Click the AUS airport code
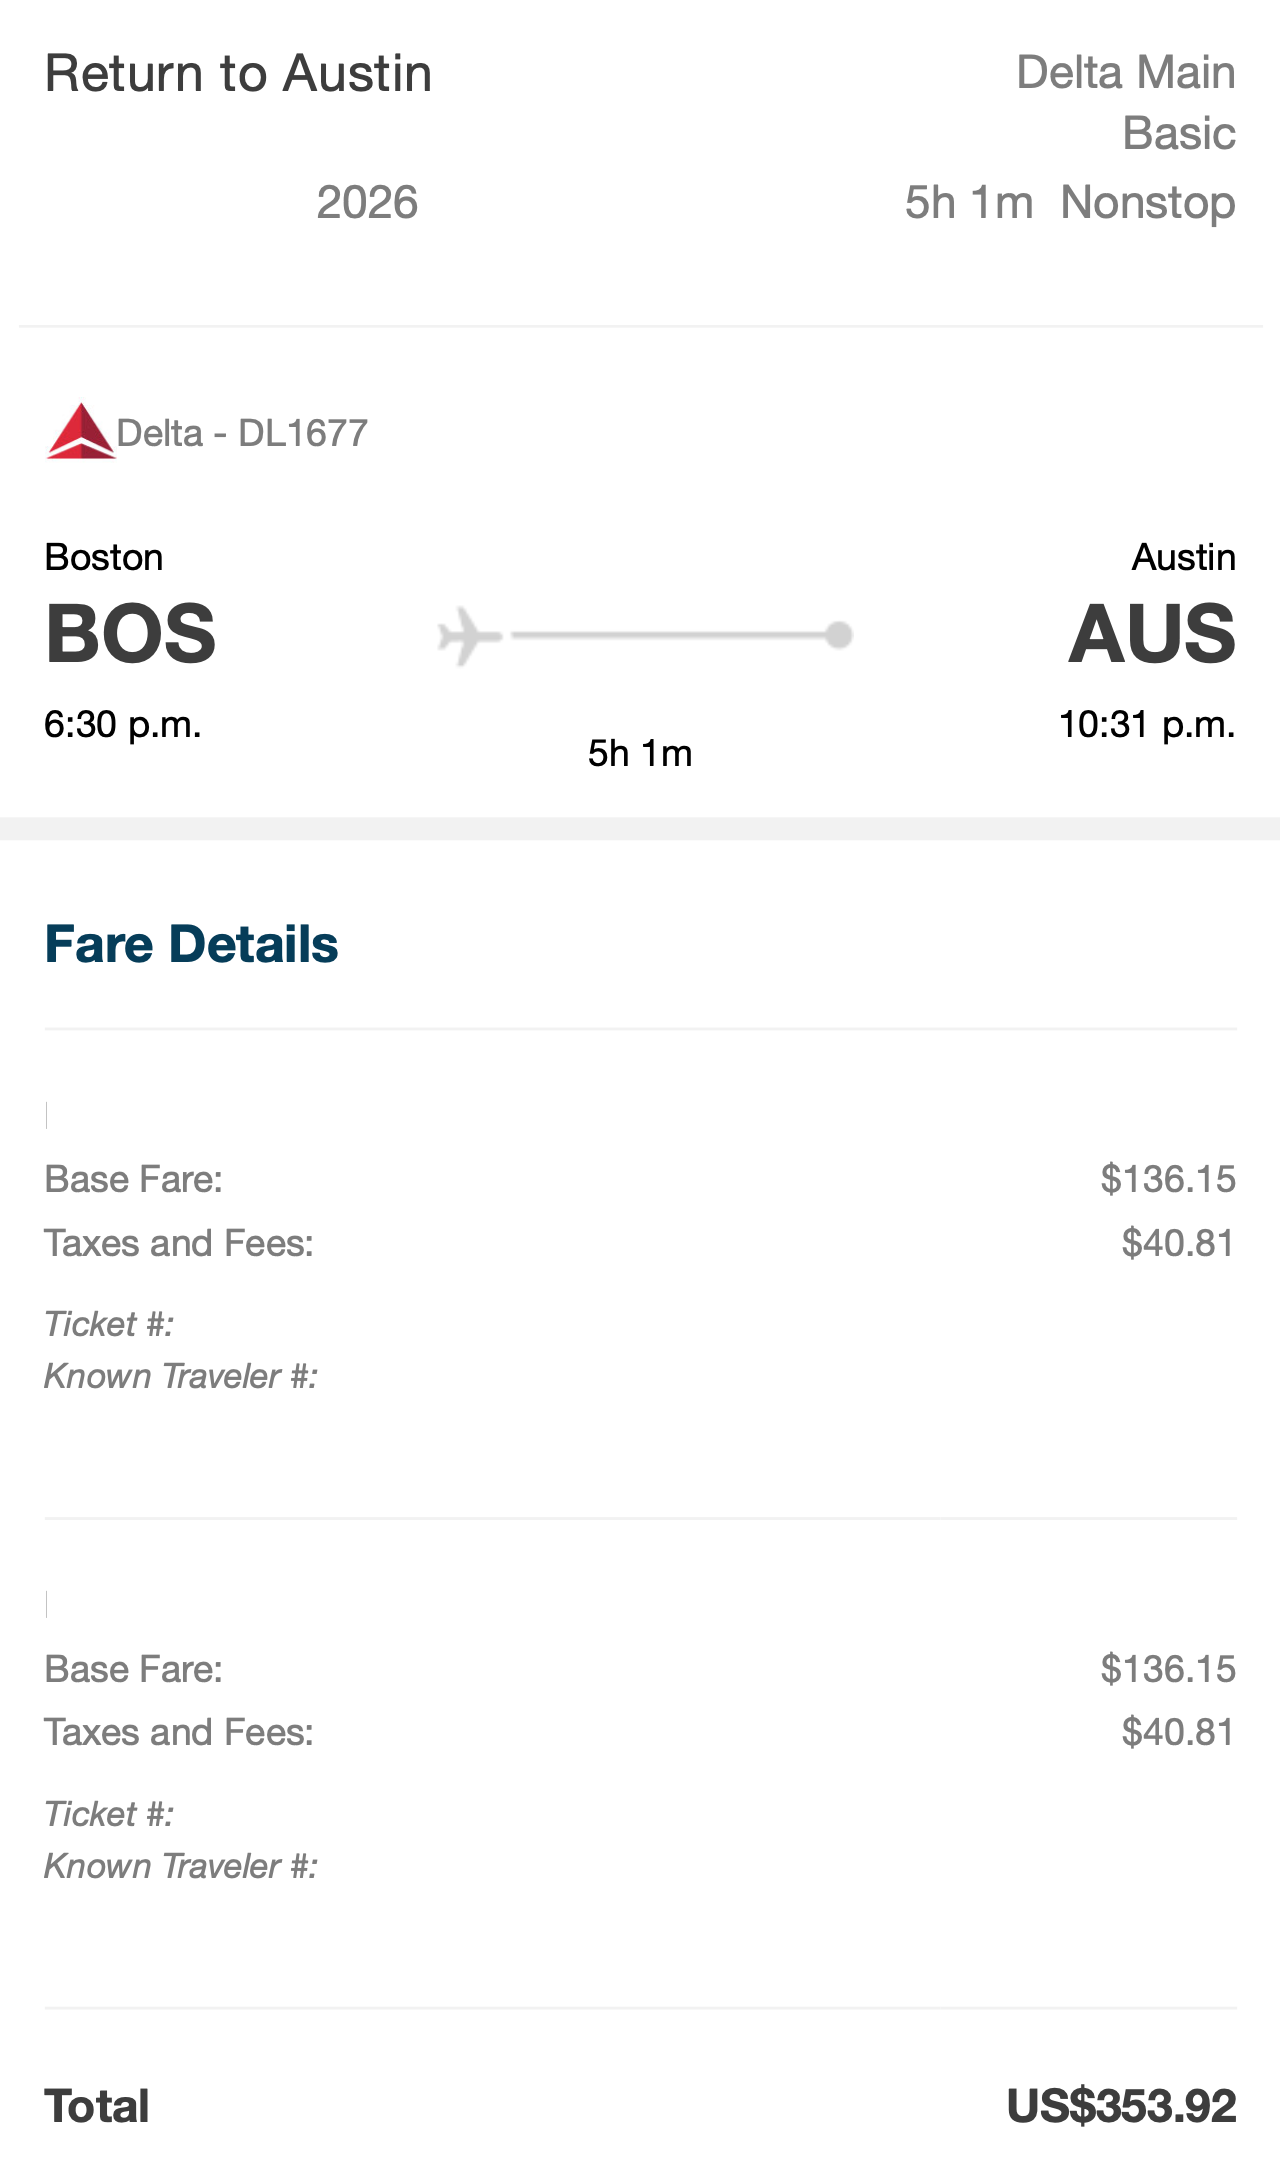 pos(1152,634)
